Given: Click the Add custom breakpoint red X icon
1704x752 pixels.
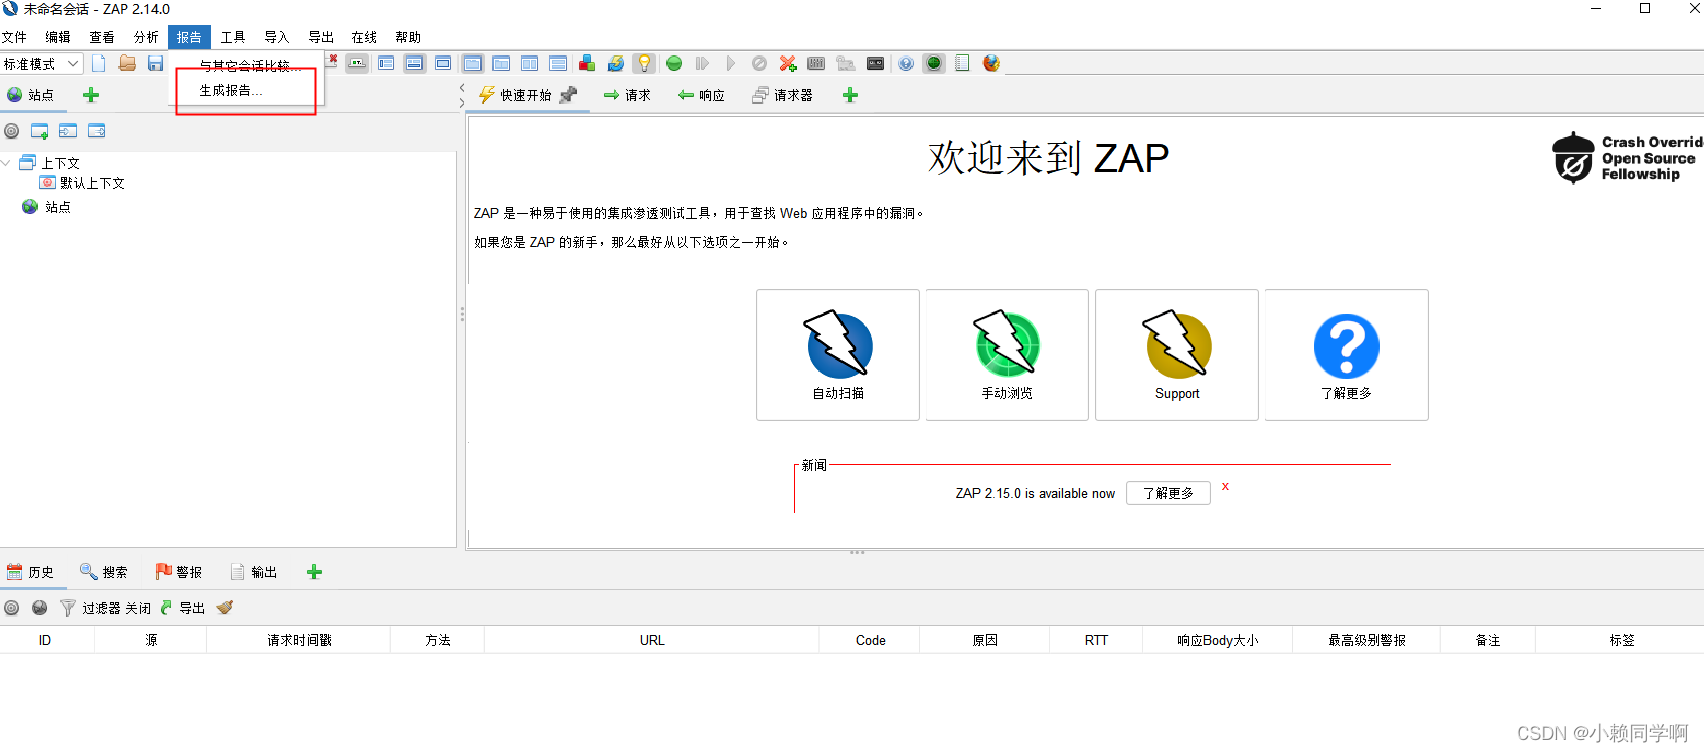Looking at the screenshot, I should click(788, 64).
